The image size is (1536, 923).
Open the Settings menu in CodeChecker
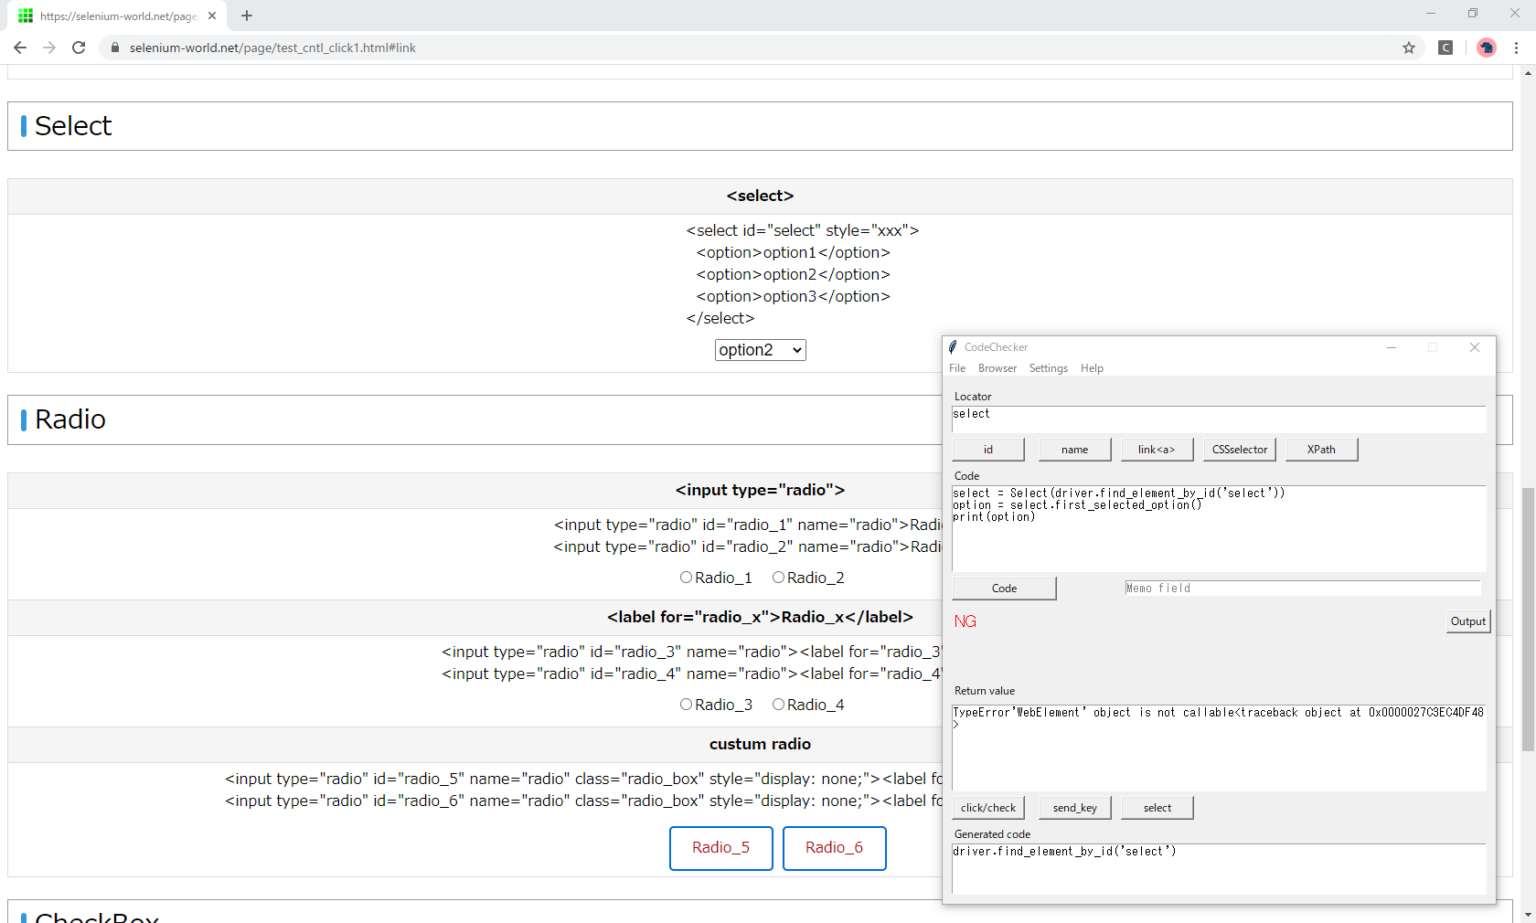point(1048,368)
